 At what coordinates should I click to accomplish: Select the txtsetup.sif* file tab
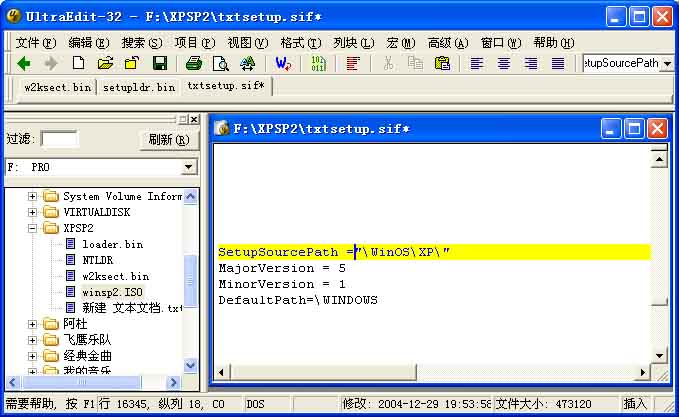tap(226, 86)
